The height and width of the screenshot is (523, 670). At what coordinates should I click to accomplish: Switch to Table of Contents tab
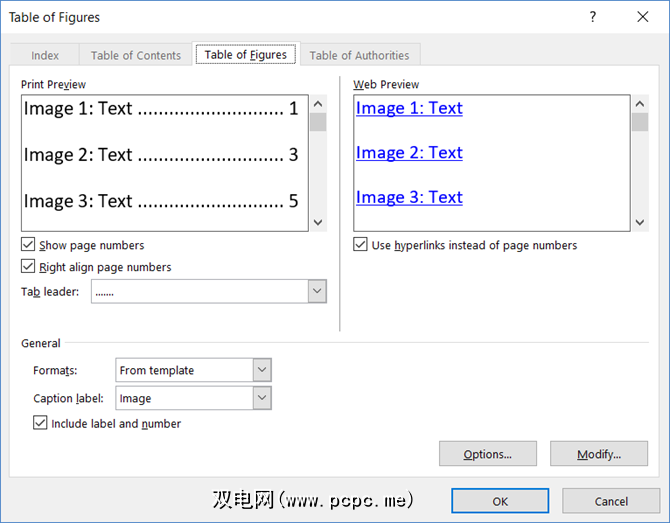136,55
